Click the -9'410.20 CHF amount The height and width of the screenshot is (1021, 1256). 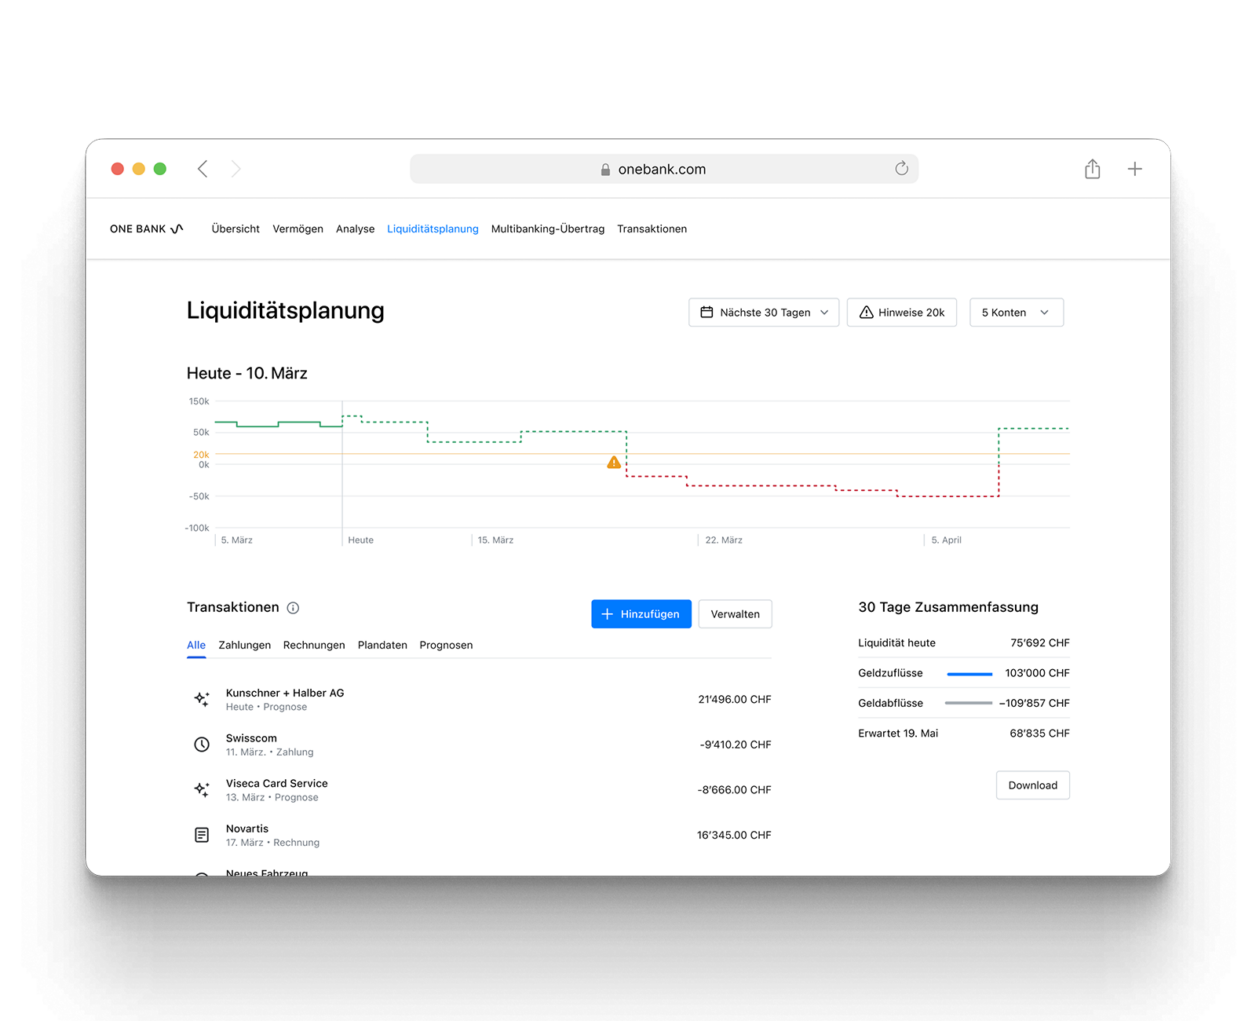pos(735,745)
